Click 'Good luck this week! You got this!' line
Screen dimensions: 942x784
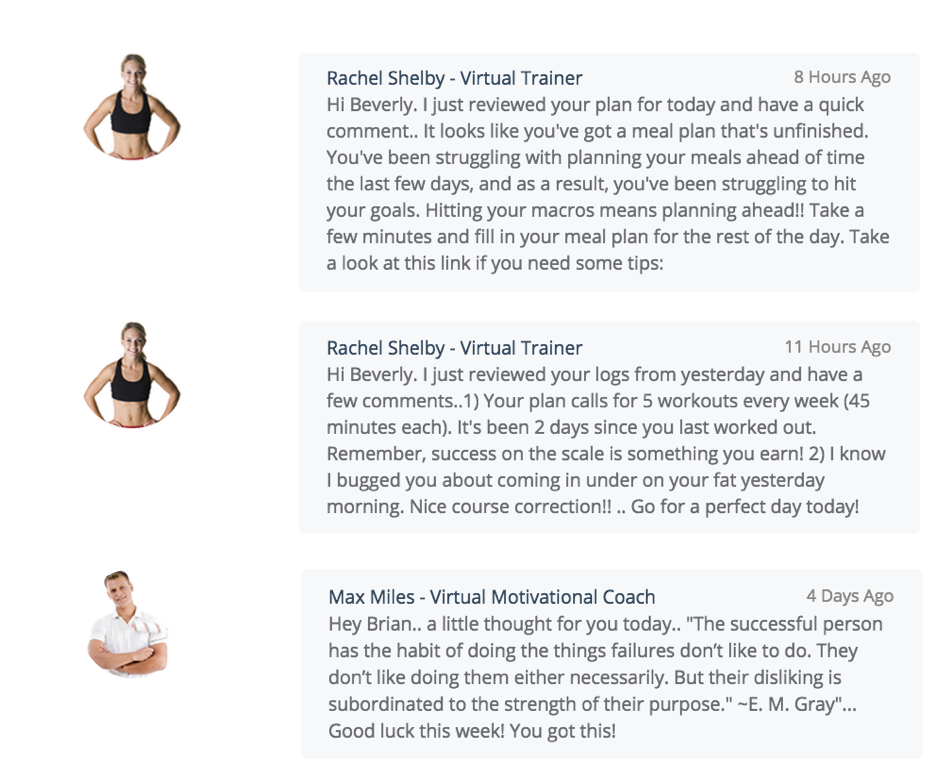pyautogui.click(x=472, y=731)
